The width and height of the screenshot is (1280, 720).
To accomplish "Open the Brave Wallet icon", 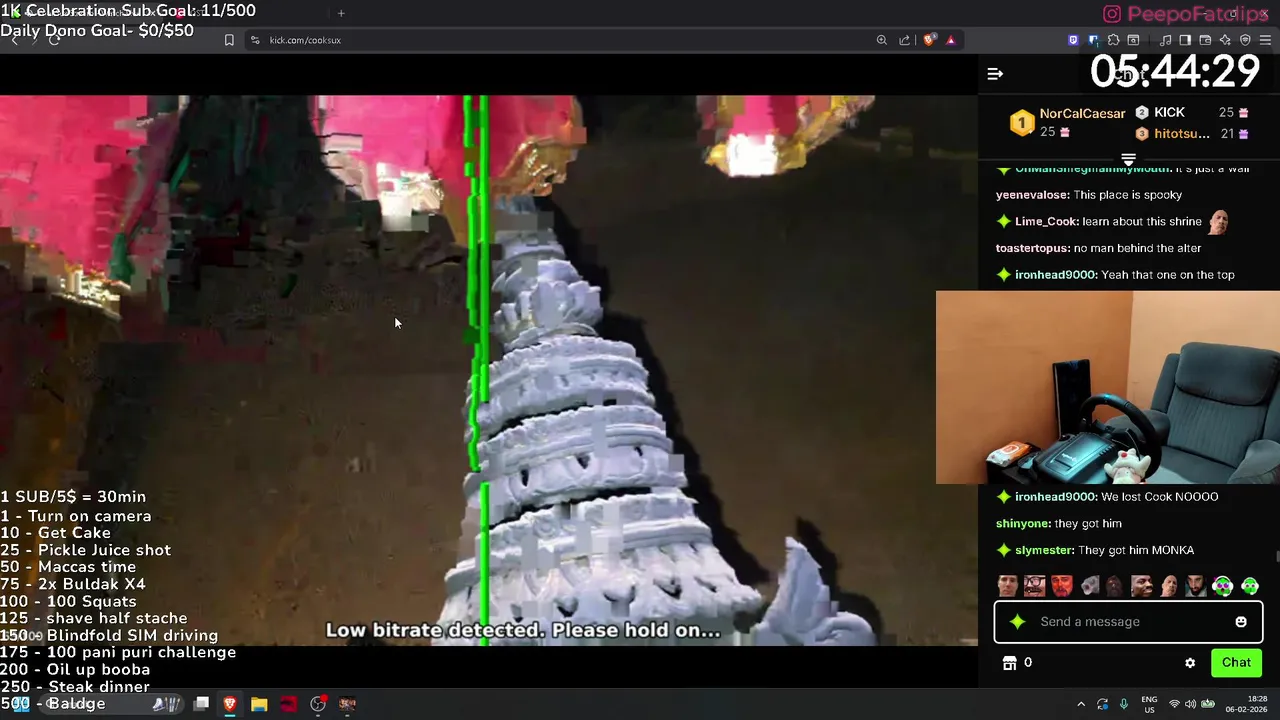I will pyautogui.click(x=1205, y=40).
